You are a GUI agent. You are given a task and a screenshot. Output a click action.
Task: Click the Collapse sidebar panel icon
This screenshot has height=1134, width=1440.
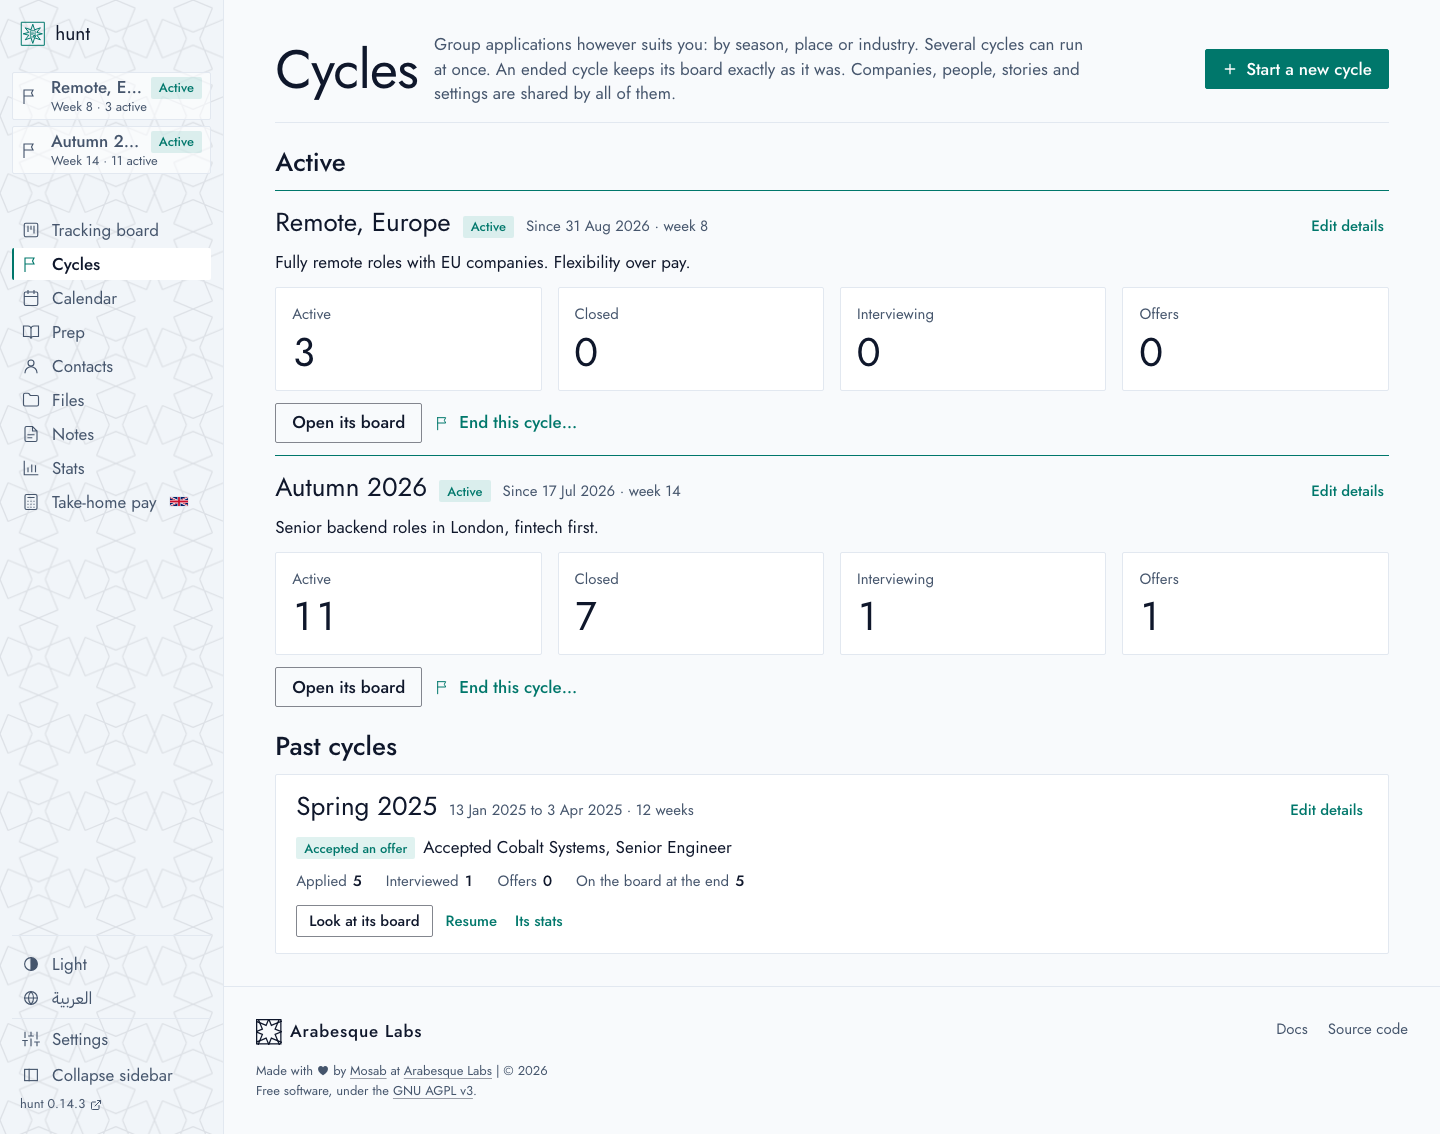(31, 1075)
